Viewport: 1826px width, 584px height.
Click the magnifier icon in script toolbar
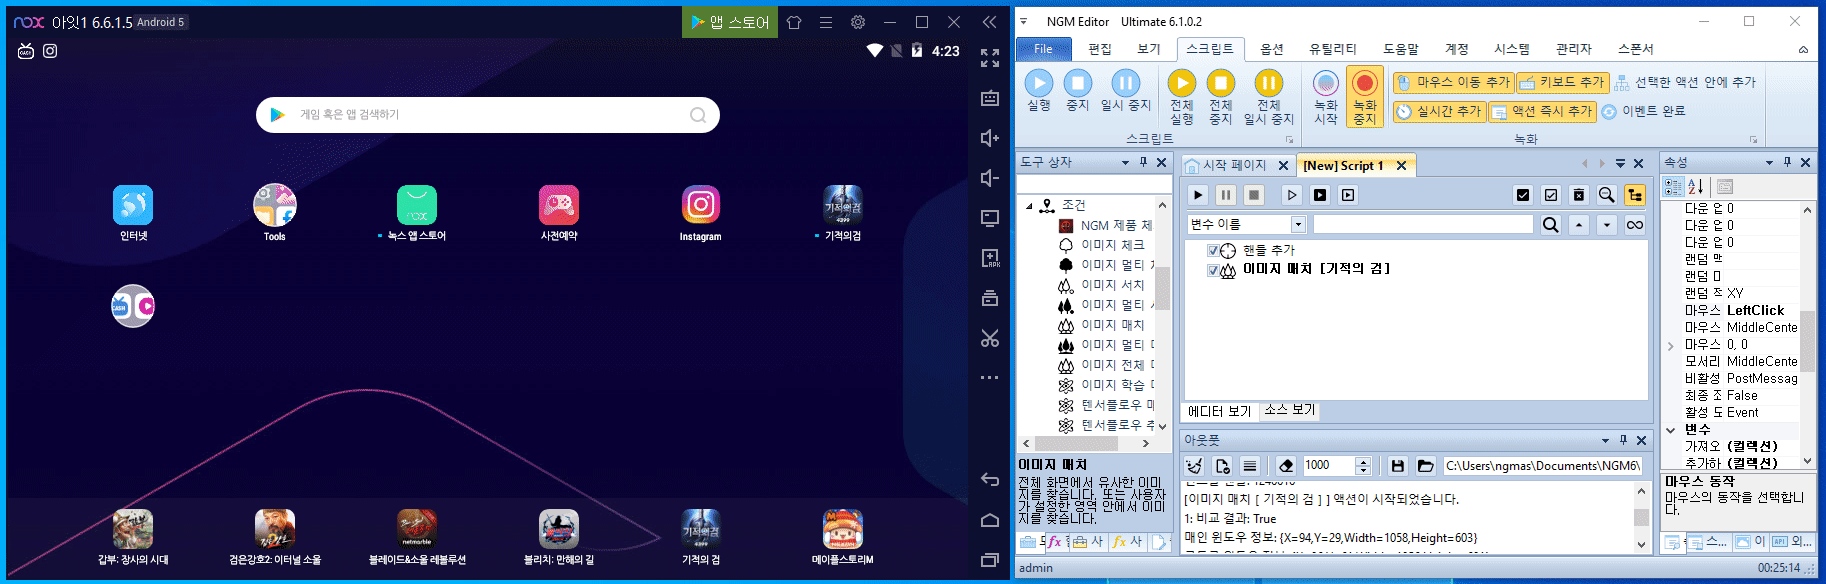(1606, 195)
